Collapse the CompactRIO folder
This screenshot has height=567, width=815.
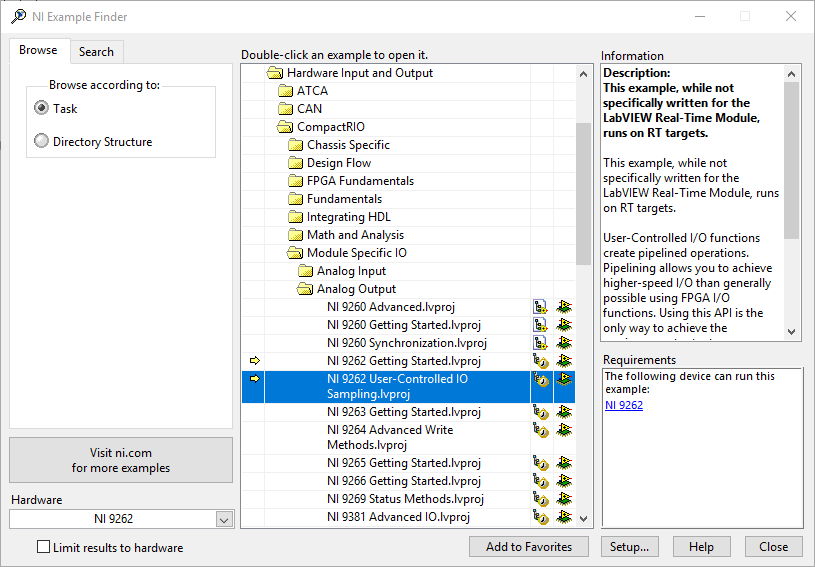point(285,127)
